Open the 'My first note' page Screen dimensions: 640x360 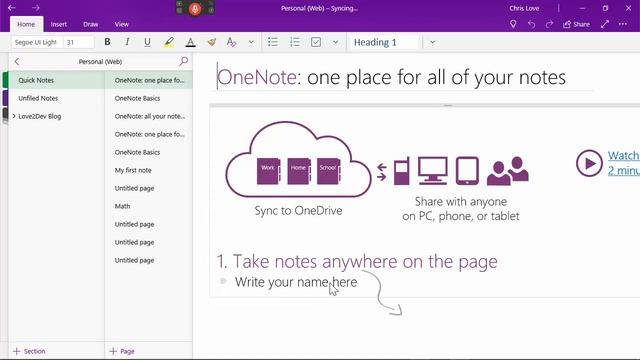[149, 170]
